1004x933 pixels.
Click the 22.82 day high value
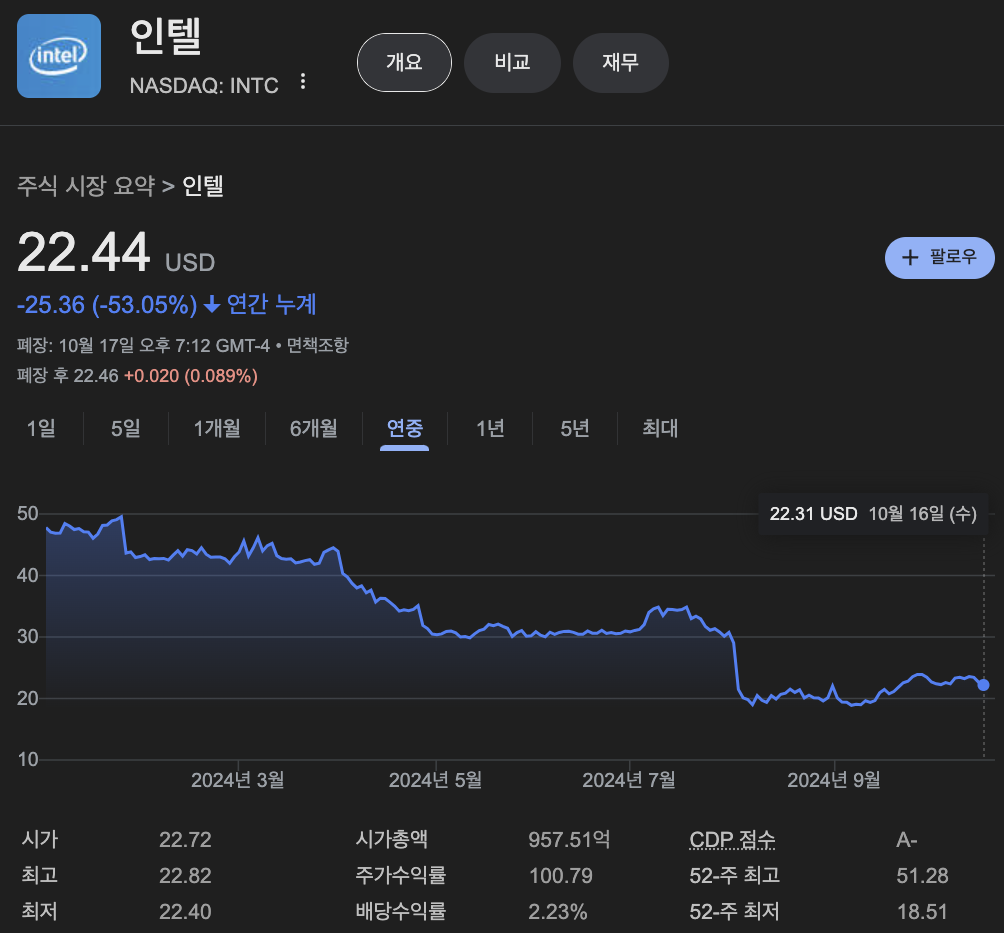[185, 875]
